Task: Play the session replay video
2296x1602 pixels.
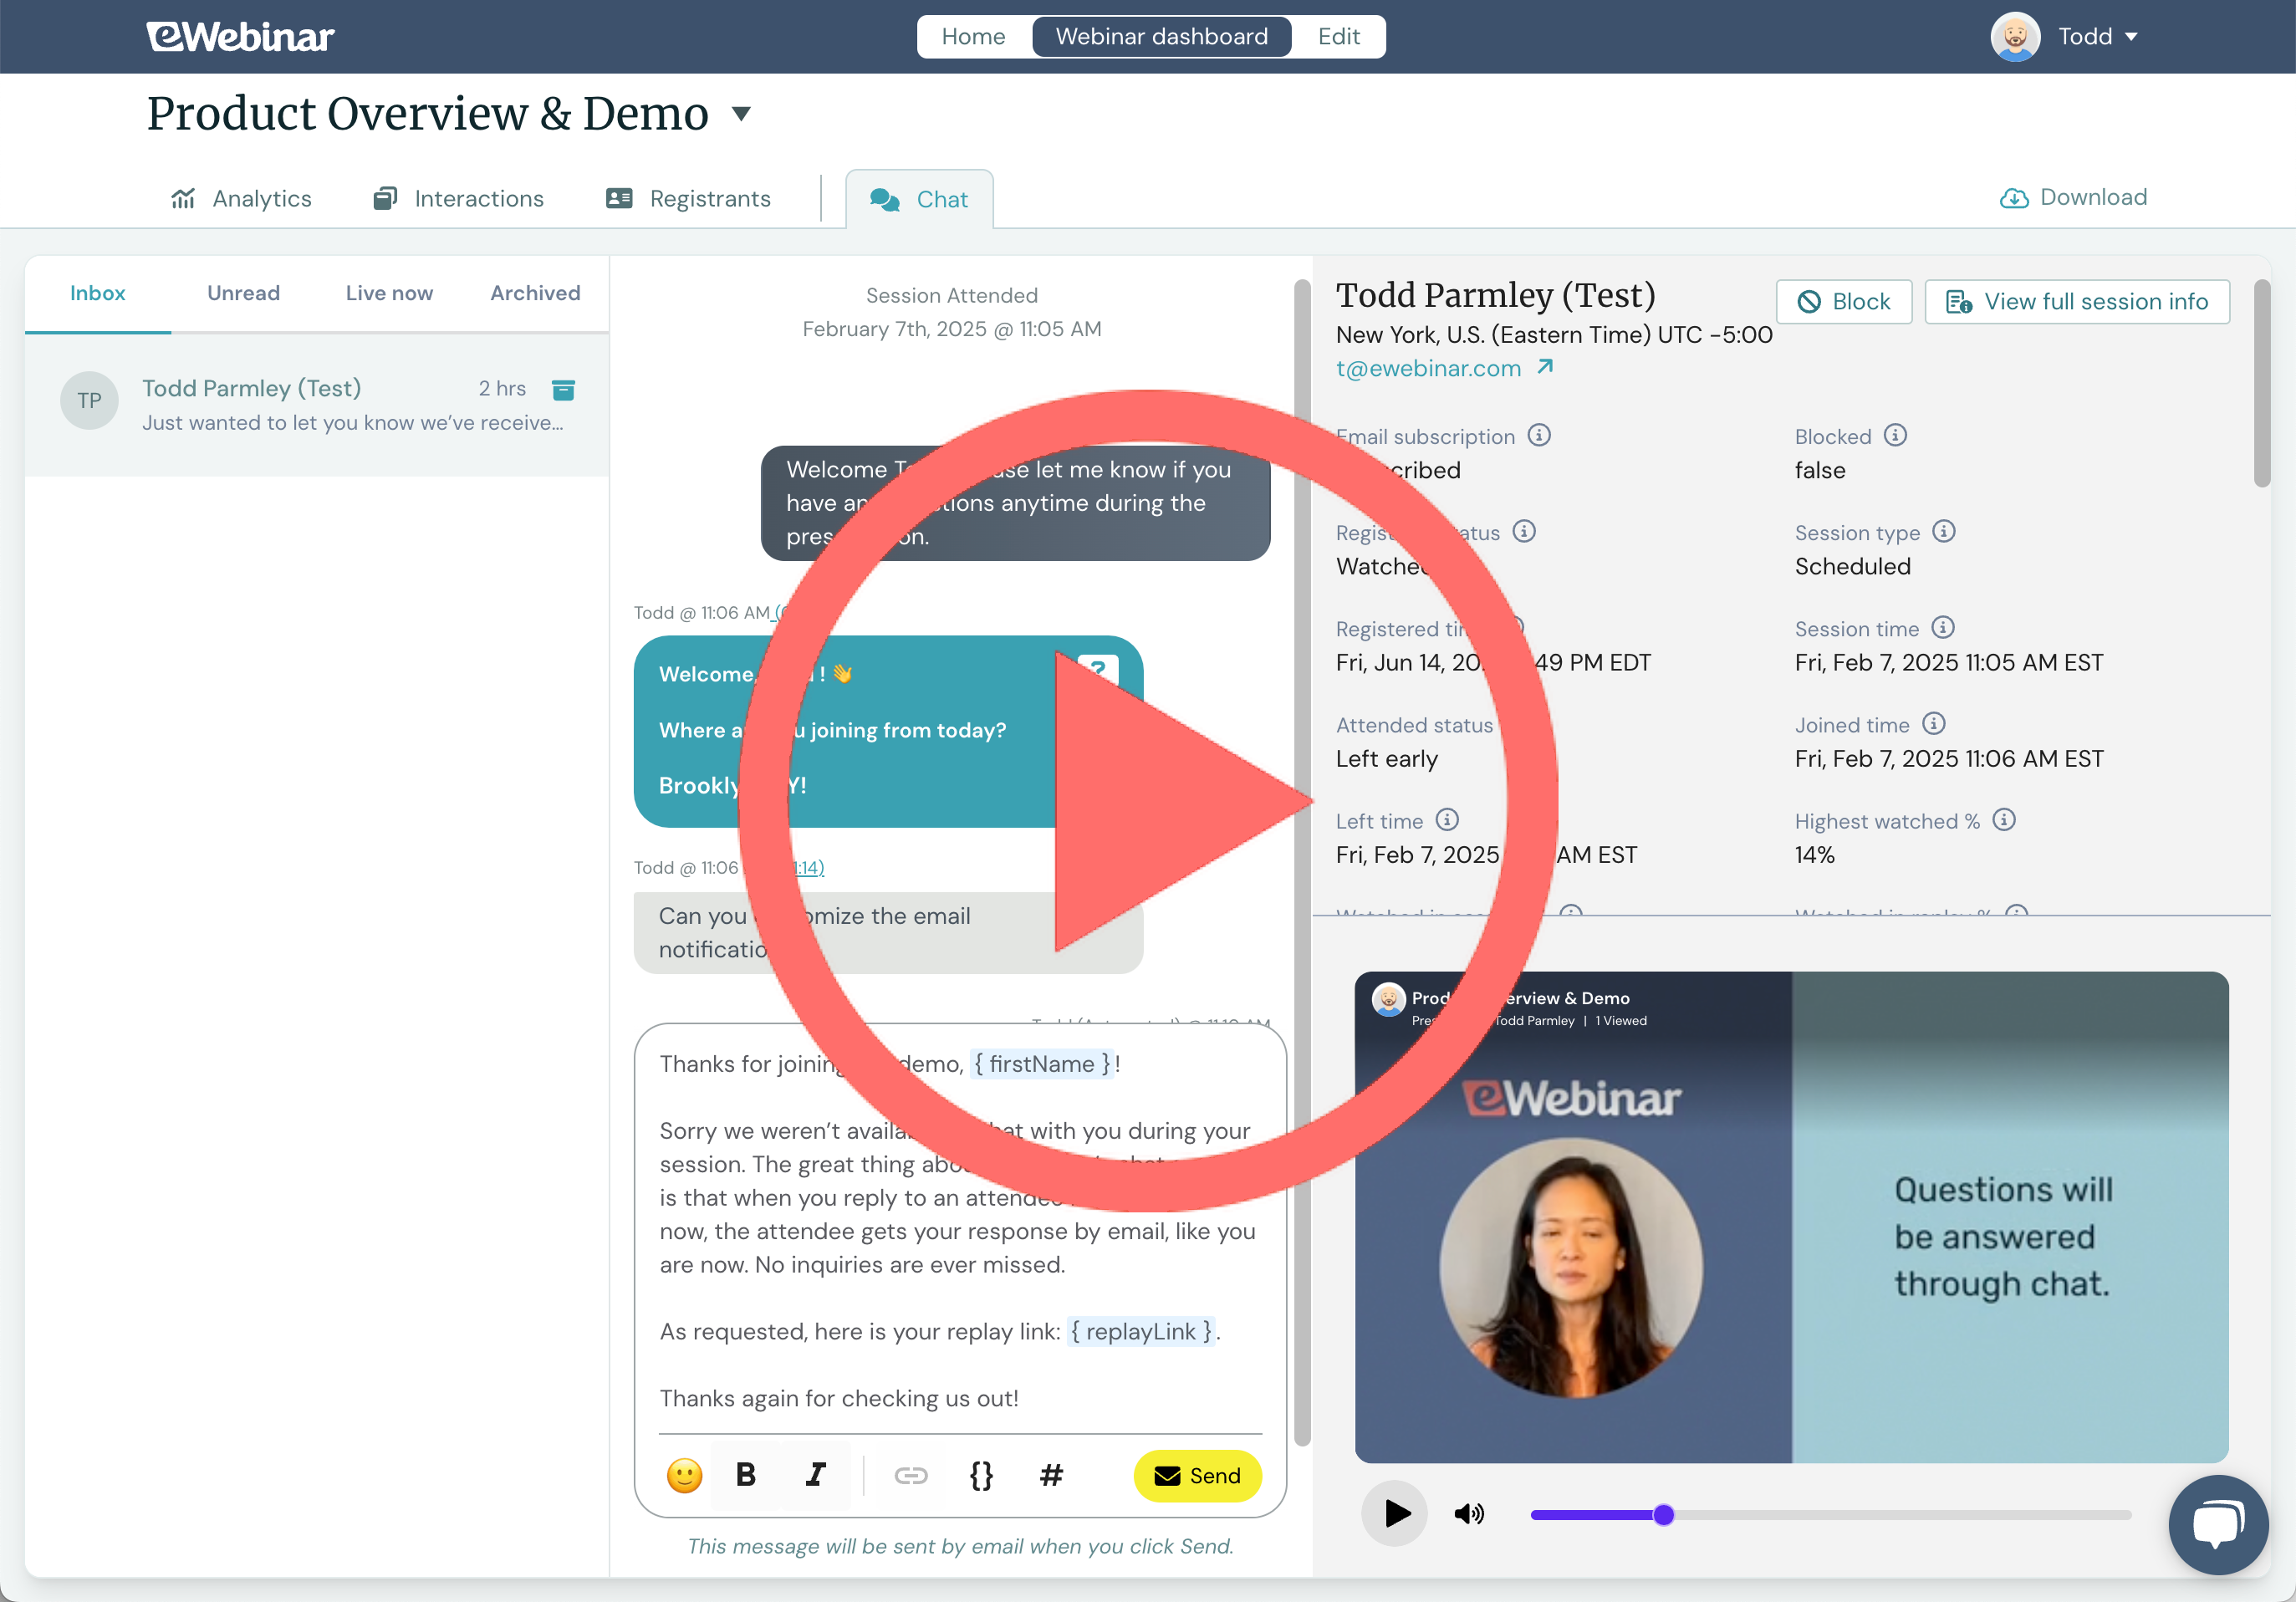Action: click(x=1396, y=1513)
